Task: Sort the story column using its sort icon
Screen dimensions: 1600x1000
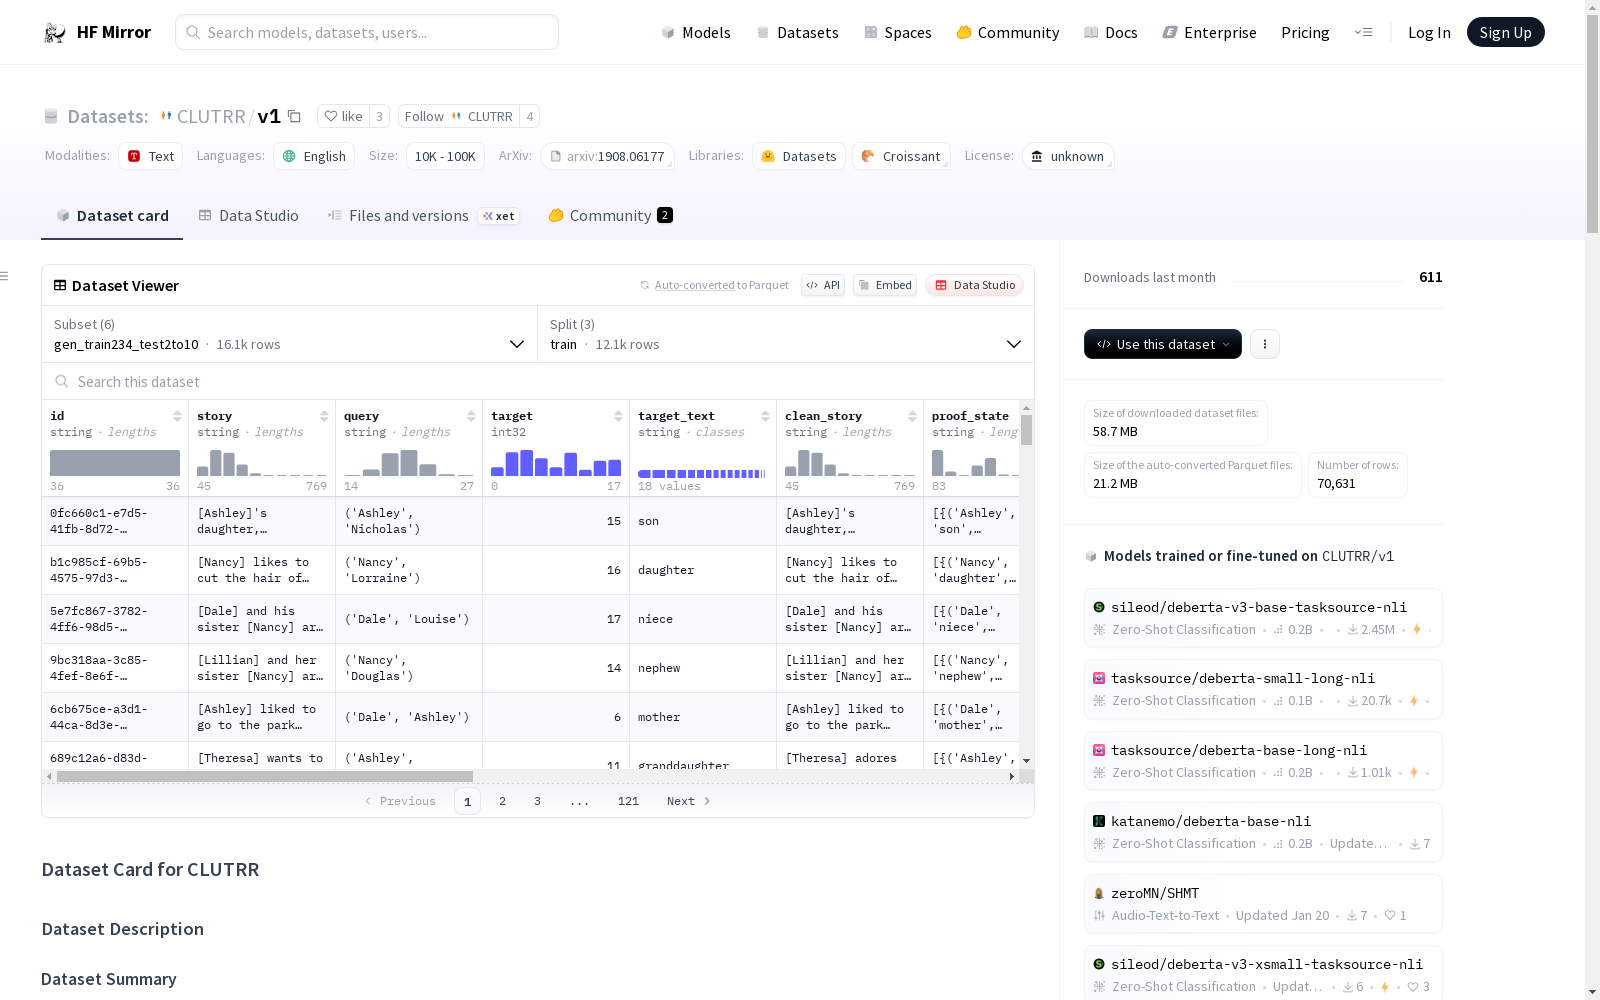Action: click(x=324, y=416)
